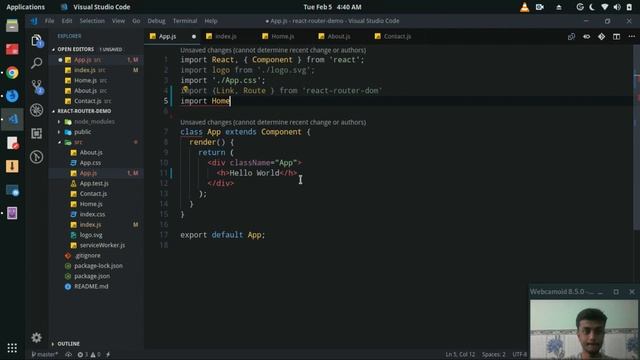Open the Go menu

(x=136, y=21)
